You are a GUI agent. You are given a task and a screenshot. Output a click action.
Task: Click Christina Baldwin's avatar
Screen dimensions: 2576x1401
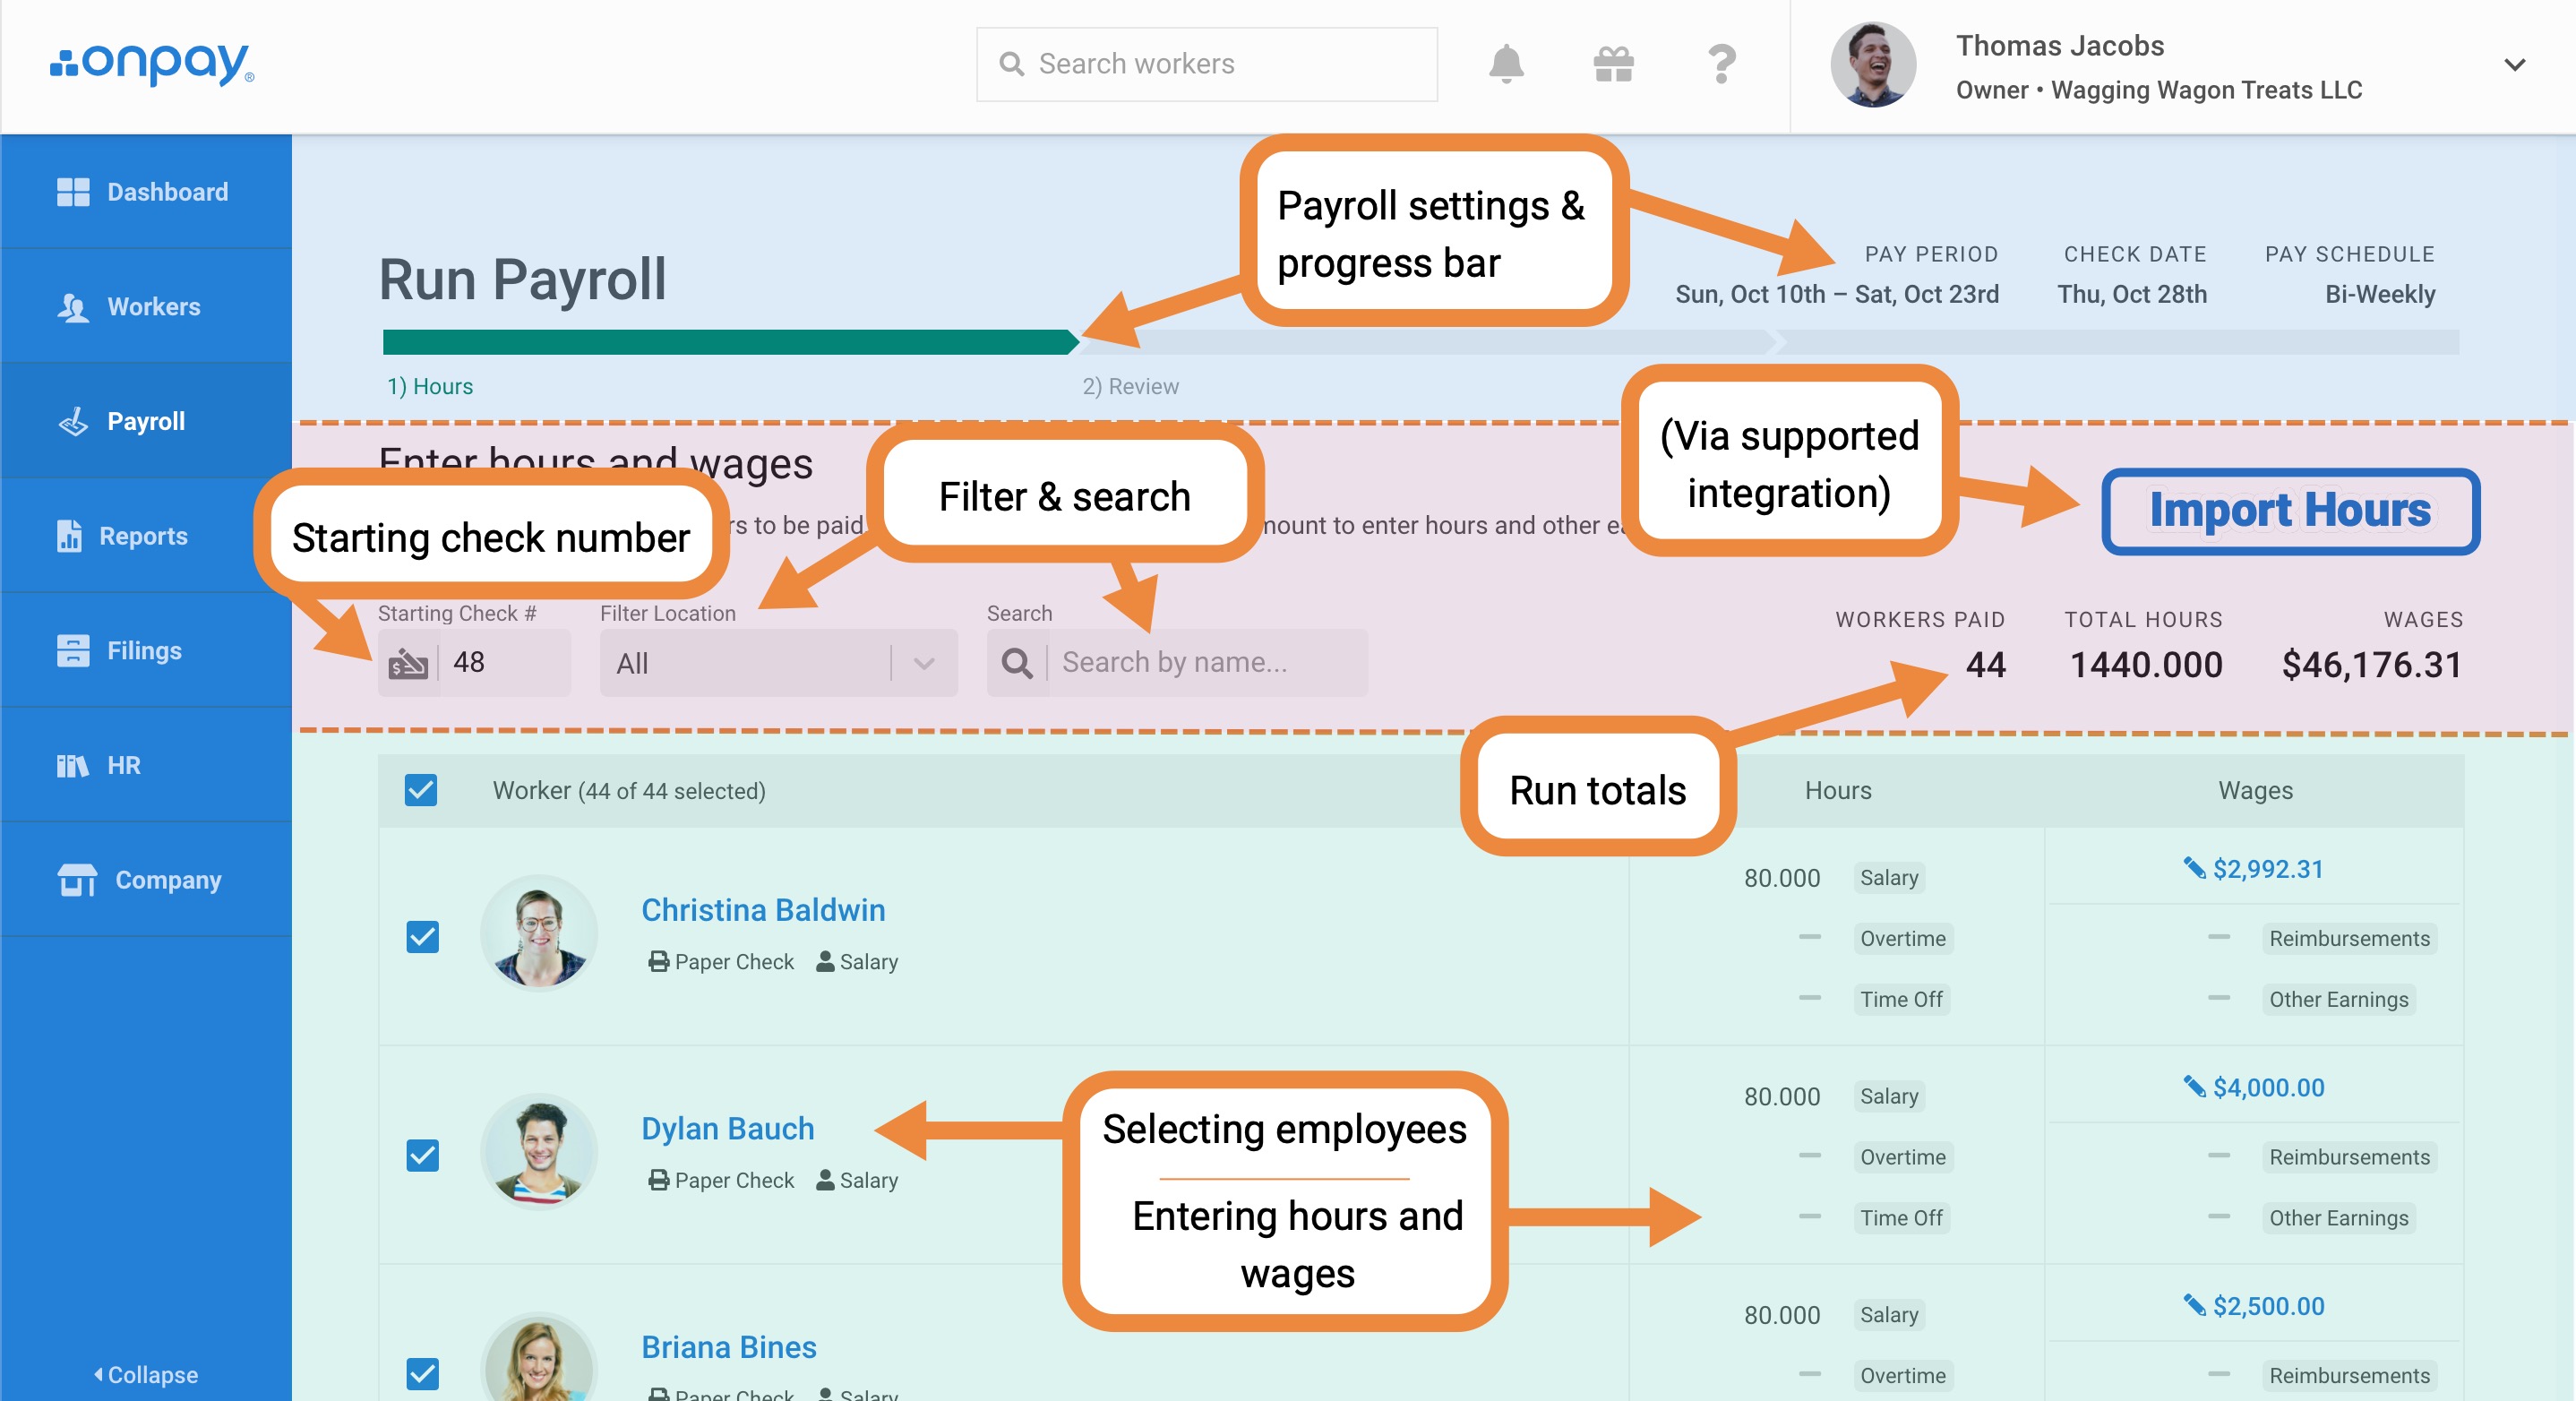coord(539,933)
